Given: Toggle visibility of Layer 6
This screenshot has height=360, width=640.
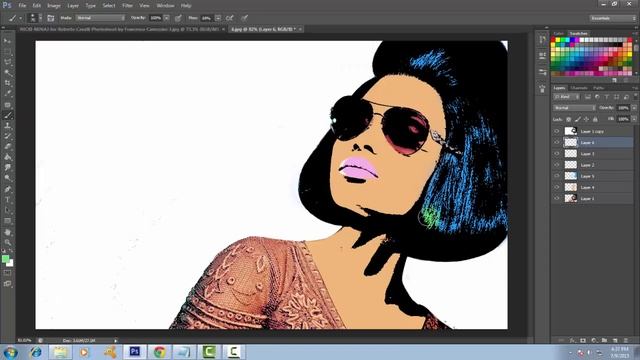Looking at the screenshot, I should pyautogui.click(x=557, y=142).
